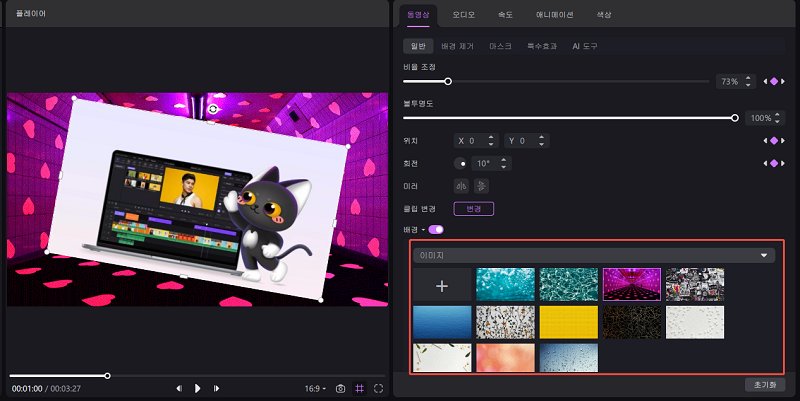Jump to next keyframe for 회전
This screenshot has width=800, height=401.
(783, 163)
